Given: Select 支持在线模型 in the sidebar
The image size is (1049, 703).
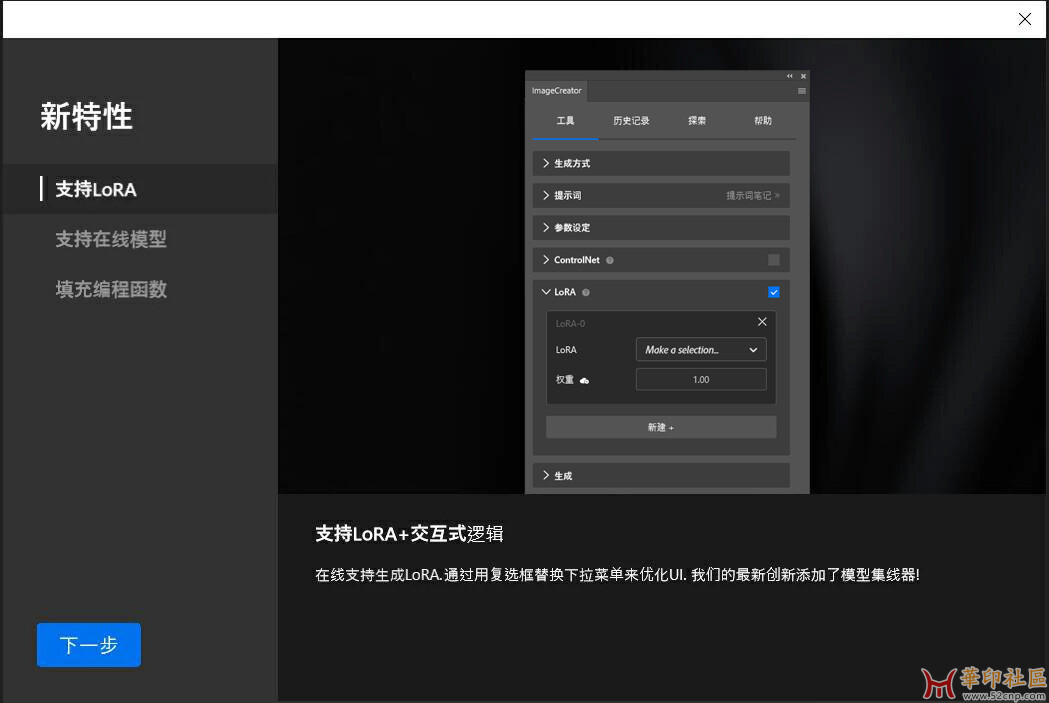Looking at the screenshot, I should (x=111, y=239).
